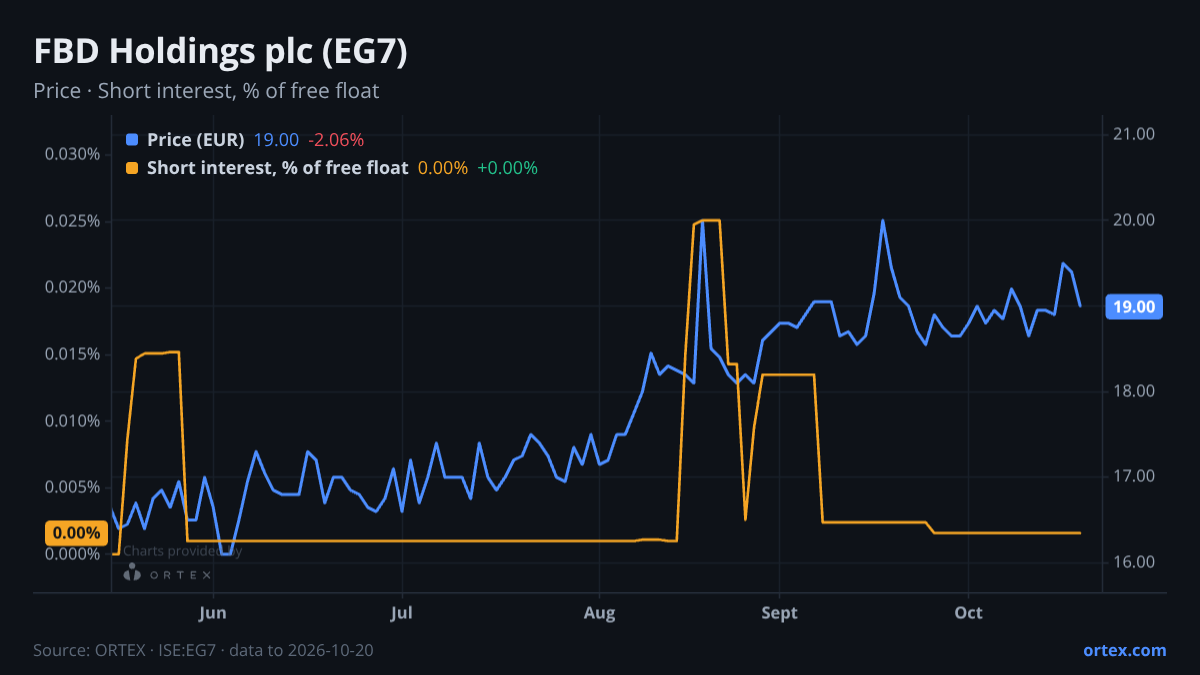Viewport: 1200px width, 675px height.
Task: Open the ortex.com link
Action: coord(1124,650)
